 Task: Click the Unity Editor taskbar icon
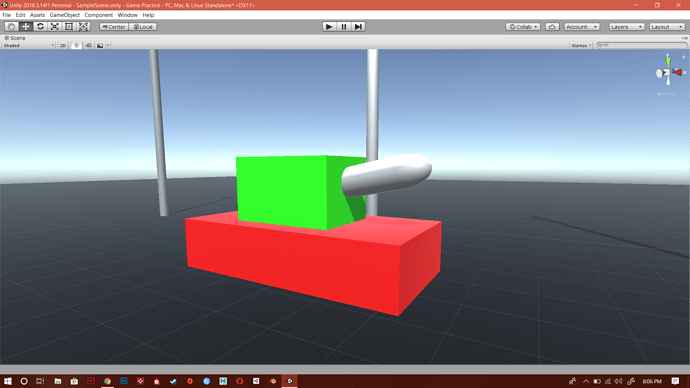coord(290,381)
